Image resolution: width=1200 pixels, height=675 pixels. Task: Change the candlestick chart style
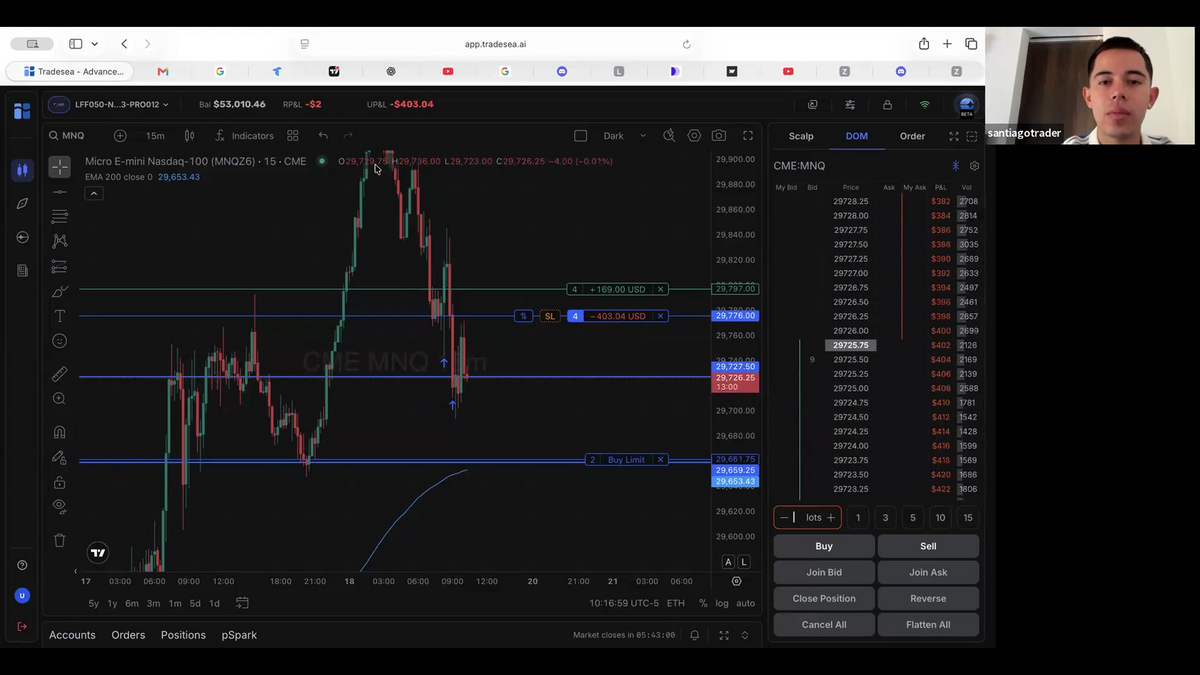(189, 135)
